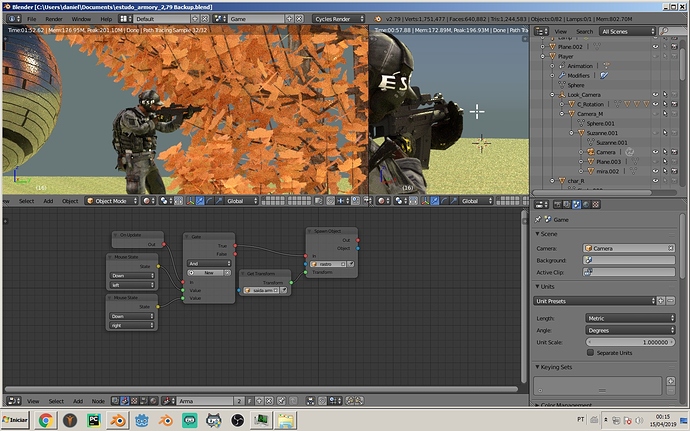Click the outliner search field
The width and height of the screenshot is (690, 431).
tap(673, 31)
